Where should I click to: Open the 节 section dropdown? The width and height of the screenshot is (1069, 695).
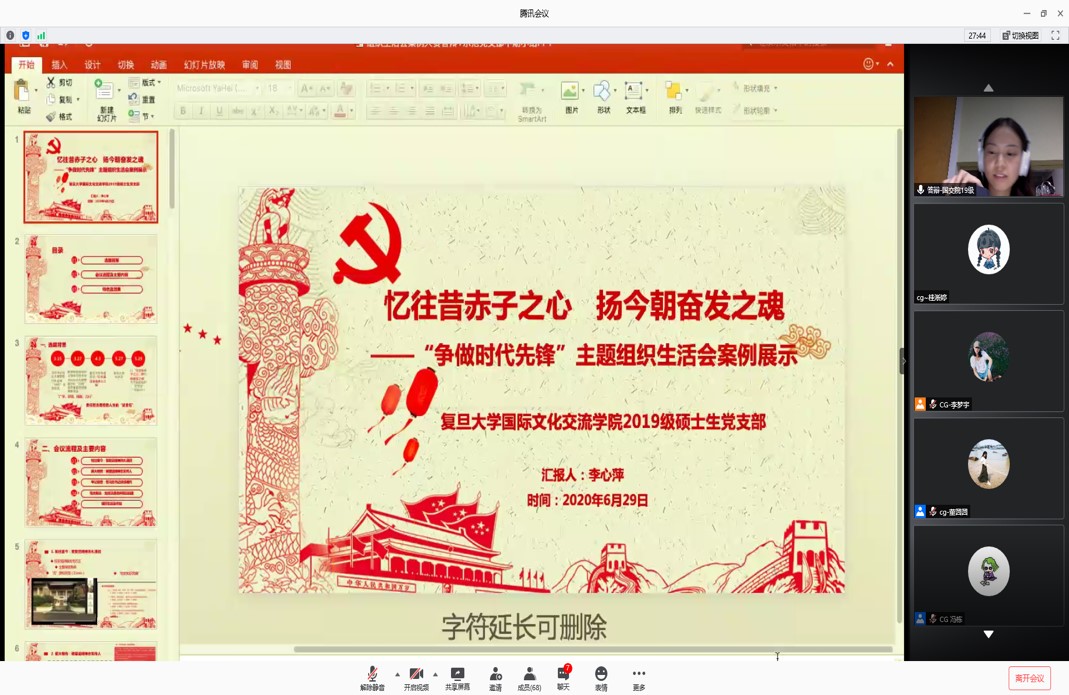tap(142, 117)
